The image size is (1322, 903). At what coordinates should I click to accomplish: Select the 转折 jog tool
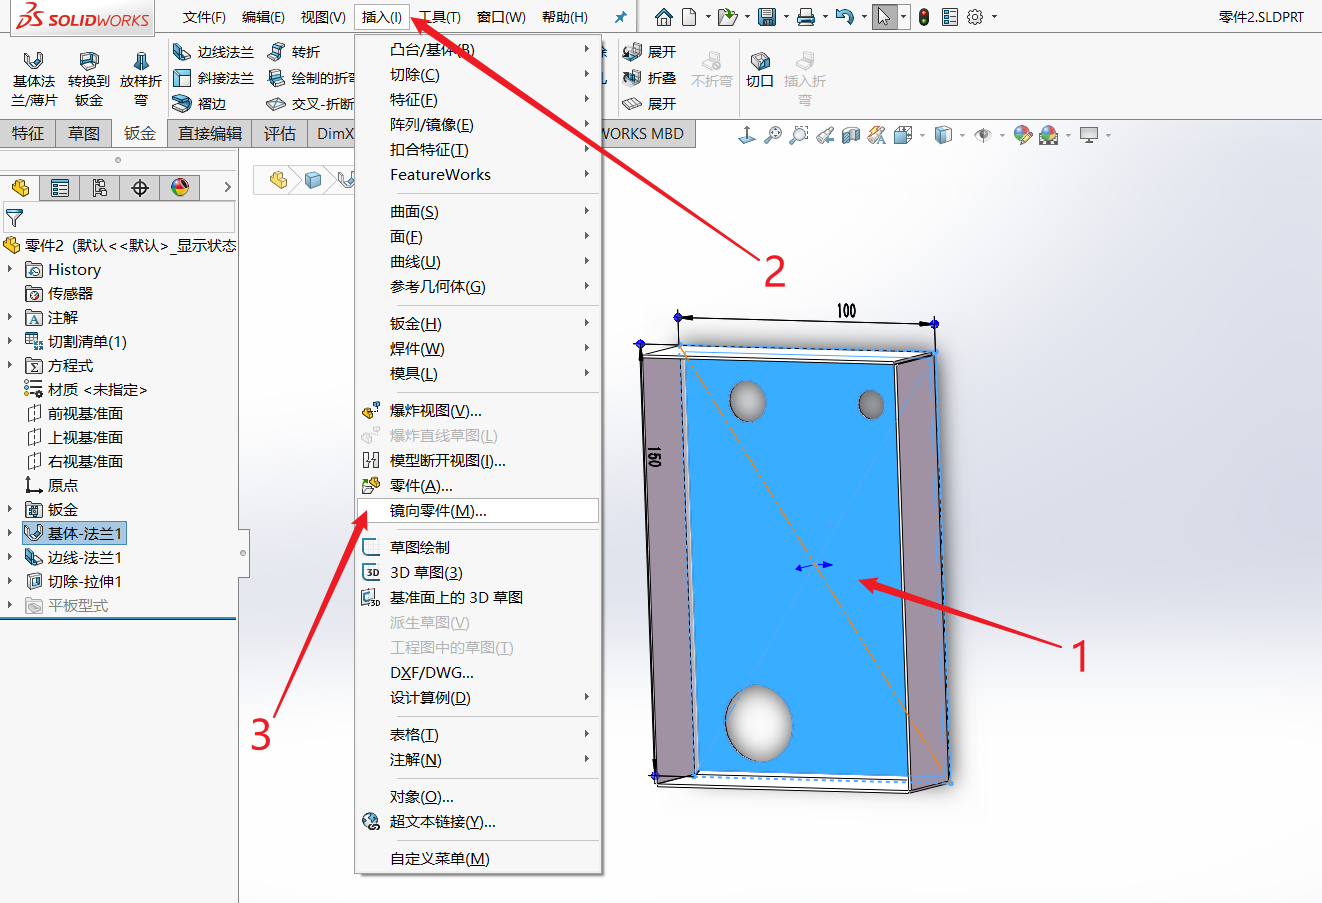point(294,52)
